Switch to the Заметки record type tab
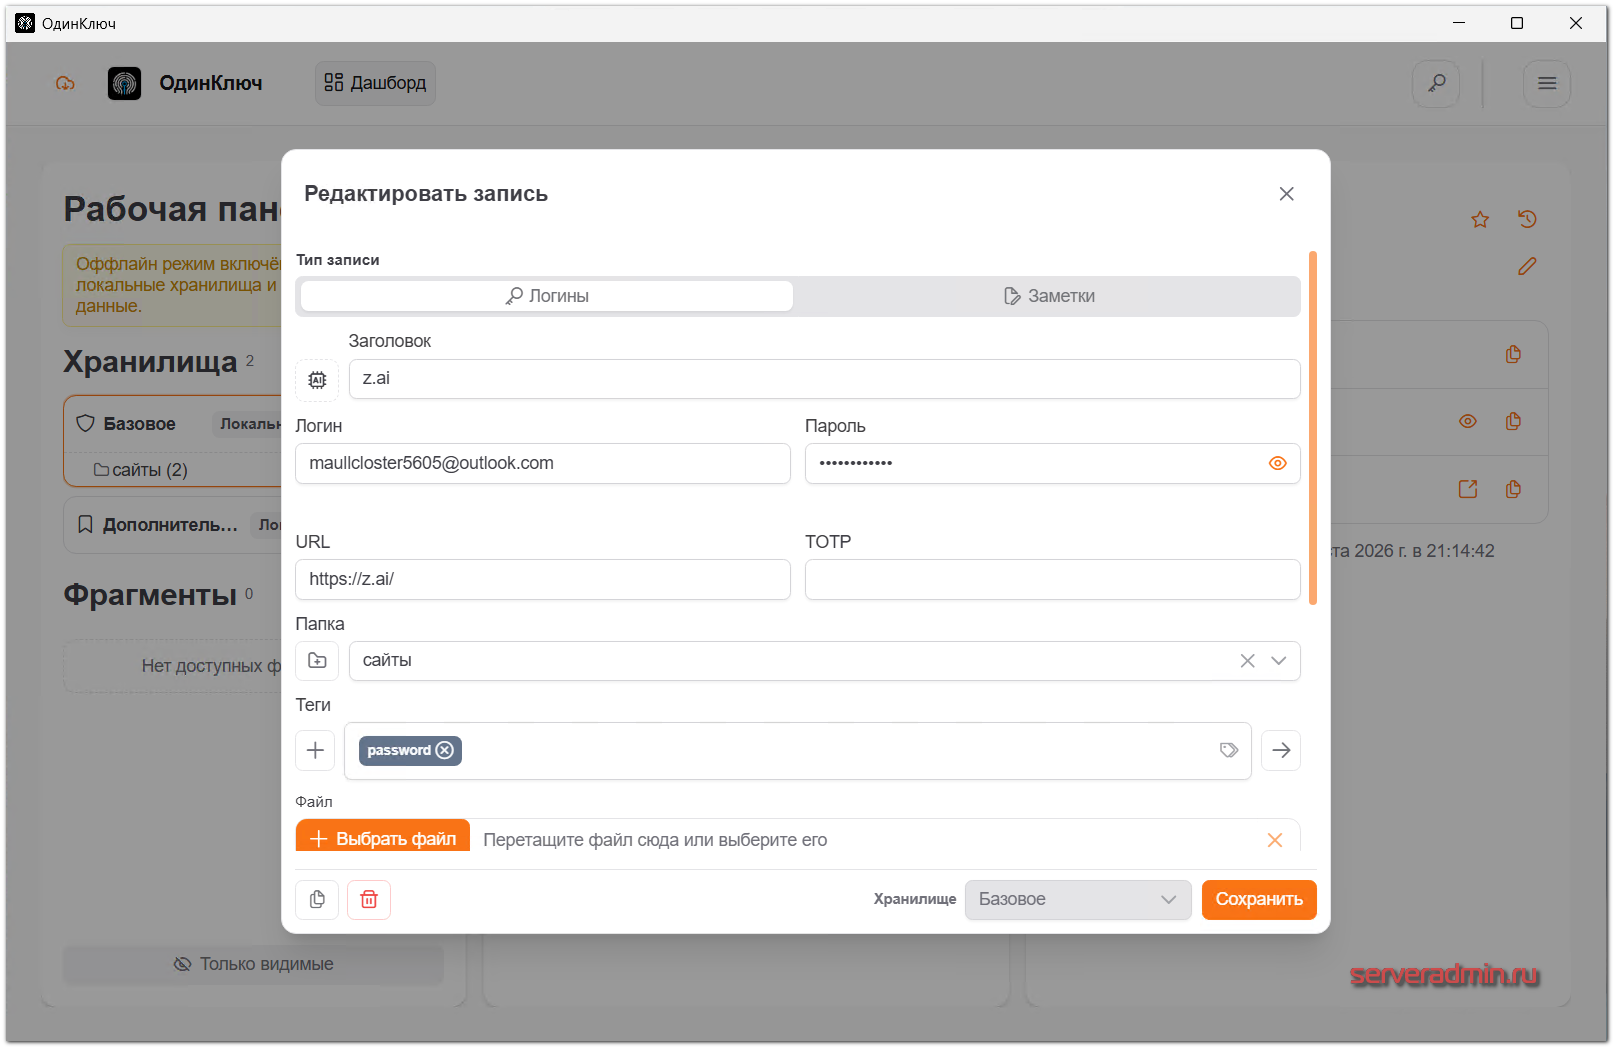 coord(1049,296)
